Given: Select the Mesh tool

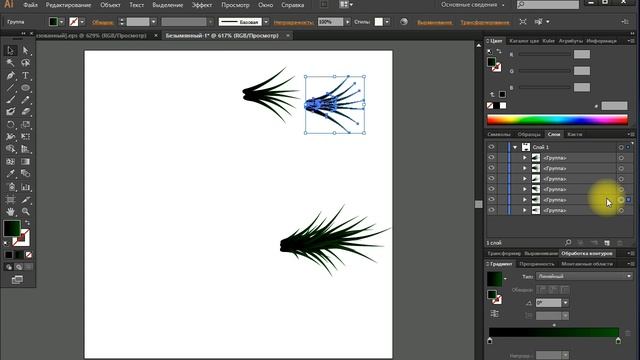Looking at the screenshot, I should coord(11,162).
